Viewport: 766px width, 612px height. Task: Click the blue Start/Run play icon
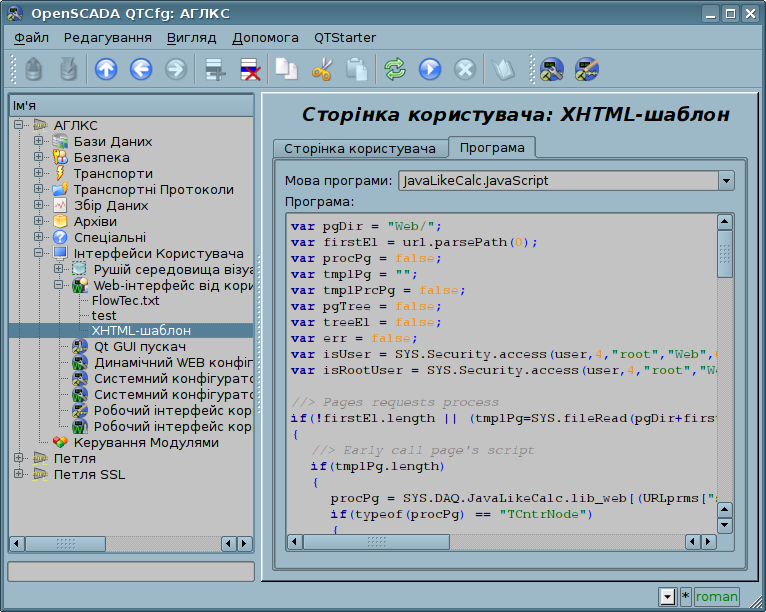coord(430,69)
